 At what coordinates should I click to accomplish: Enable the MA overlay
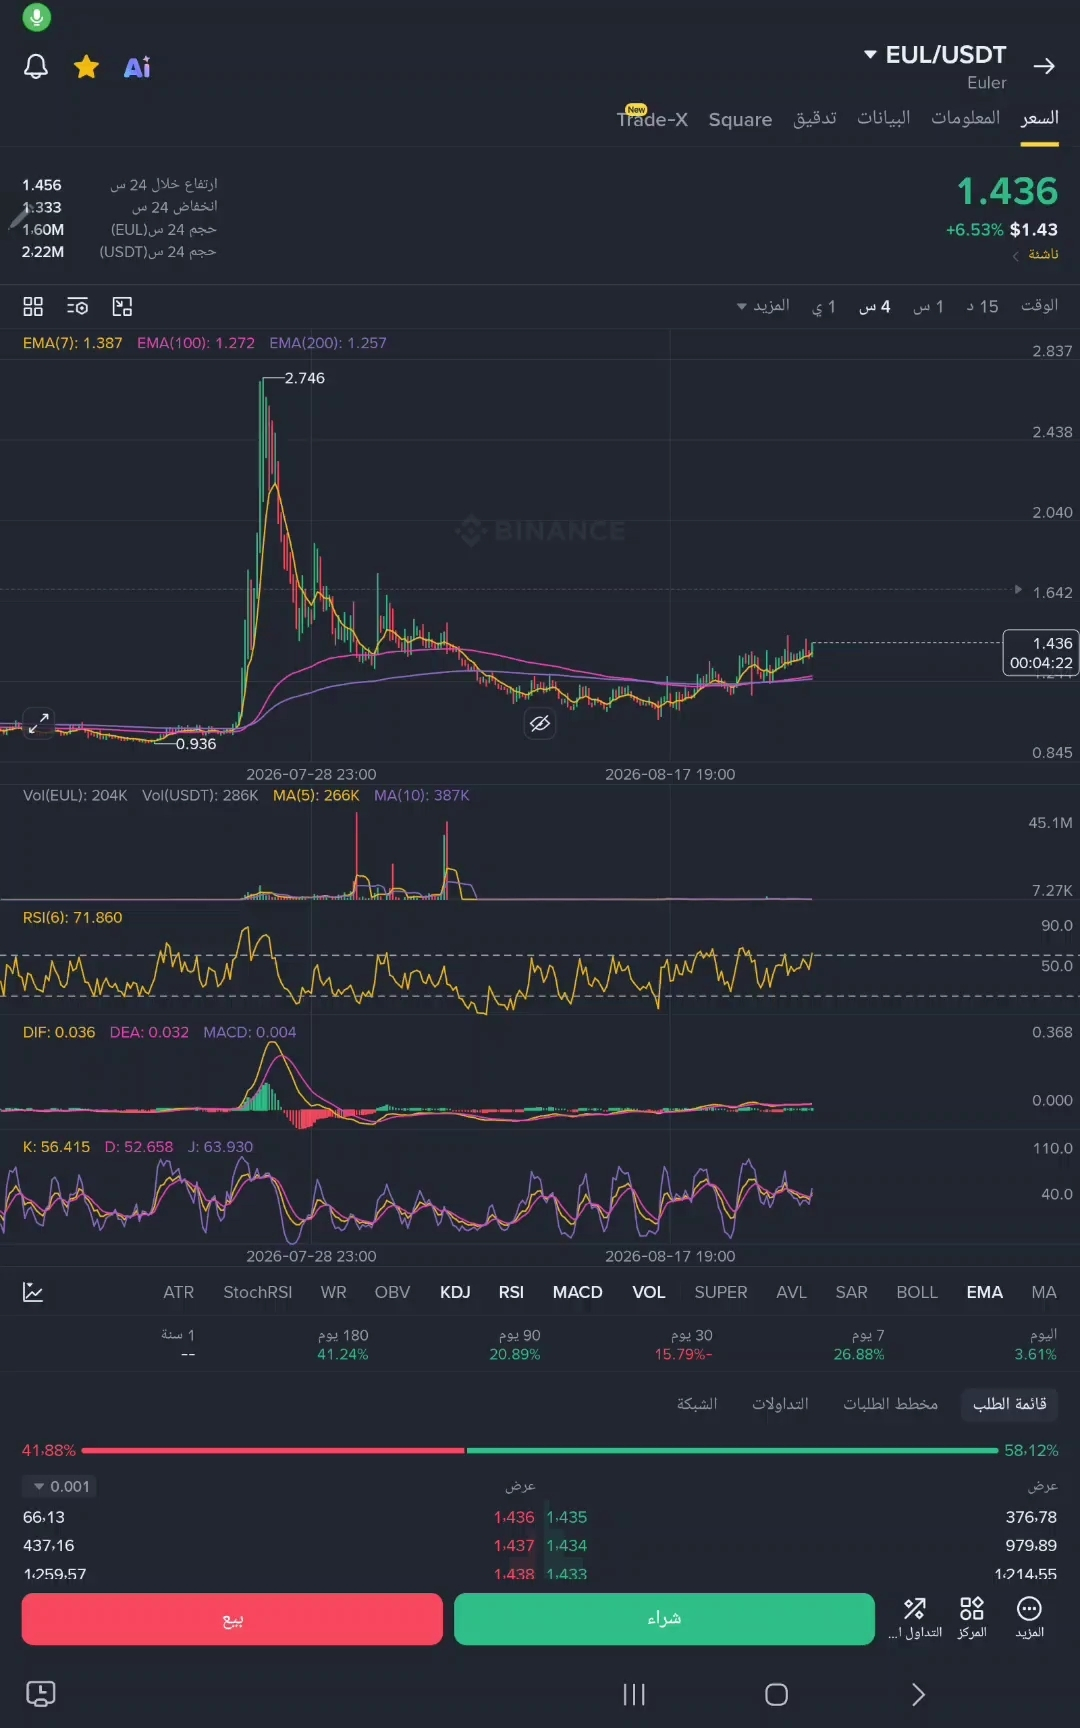coord(1044,1292)
